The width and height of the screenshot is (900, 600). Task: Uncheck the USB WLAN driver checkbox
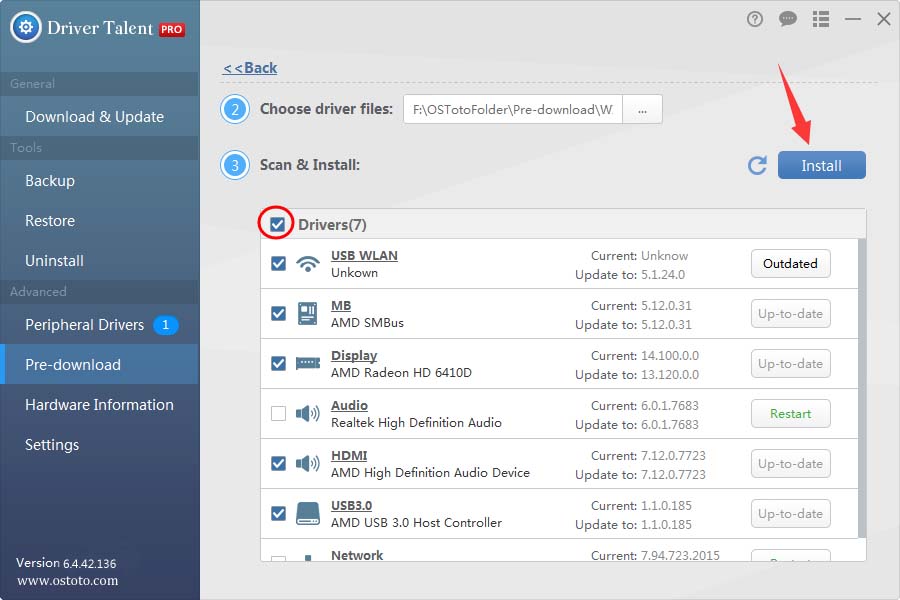(x=278, y=264)
